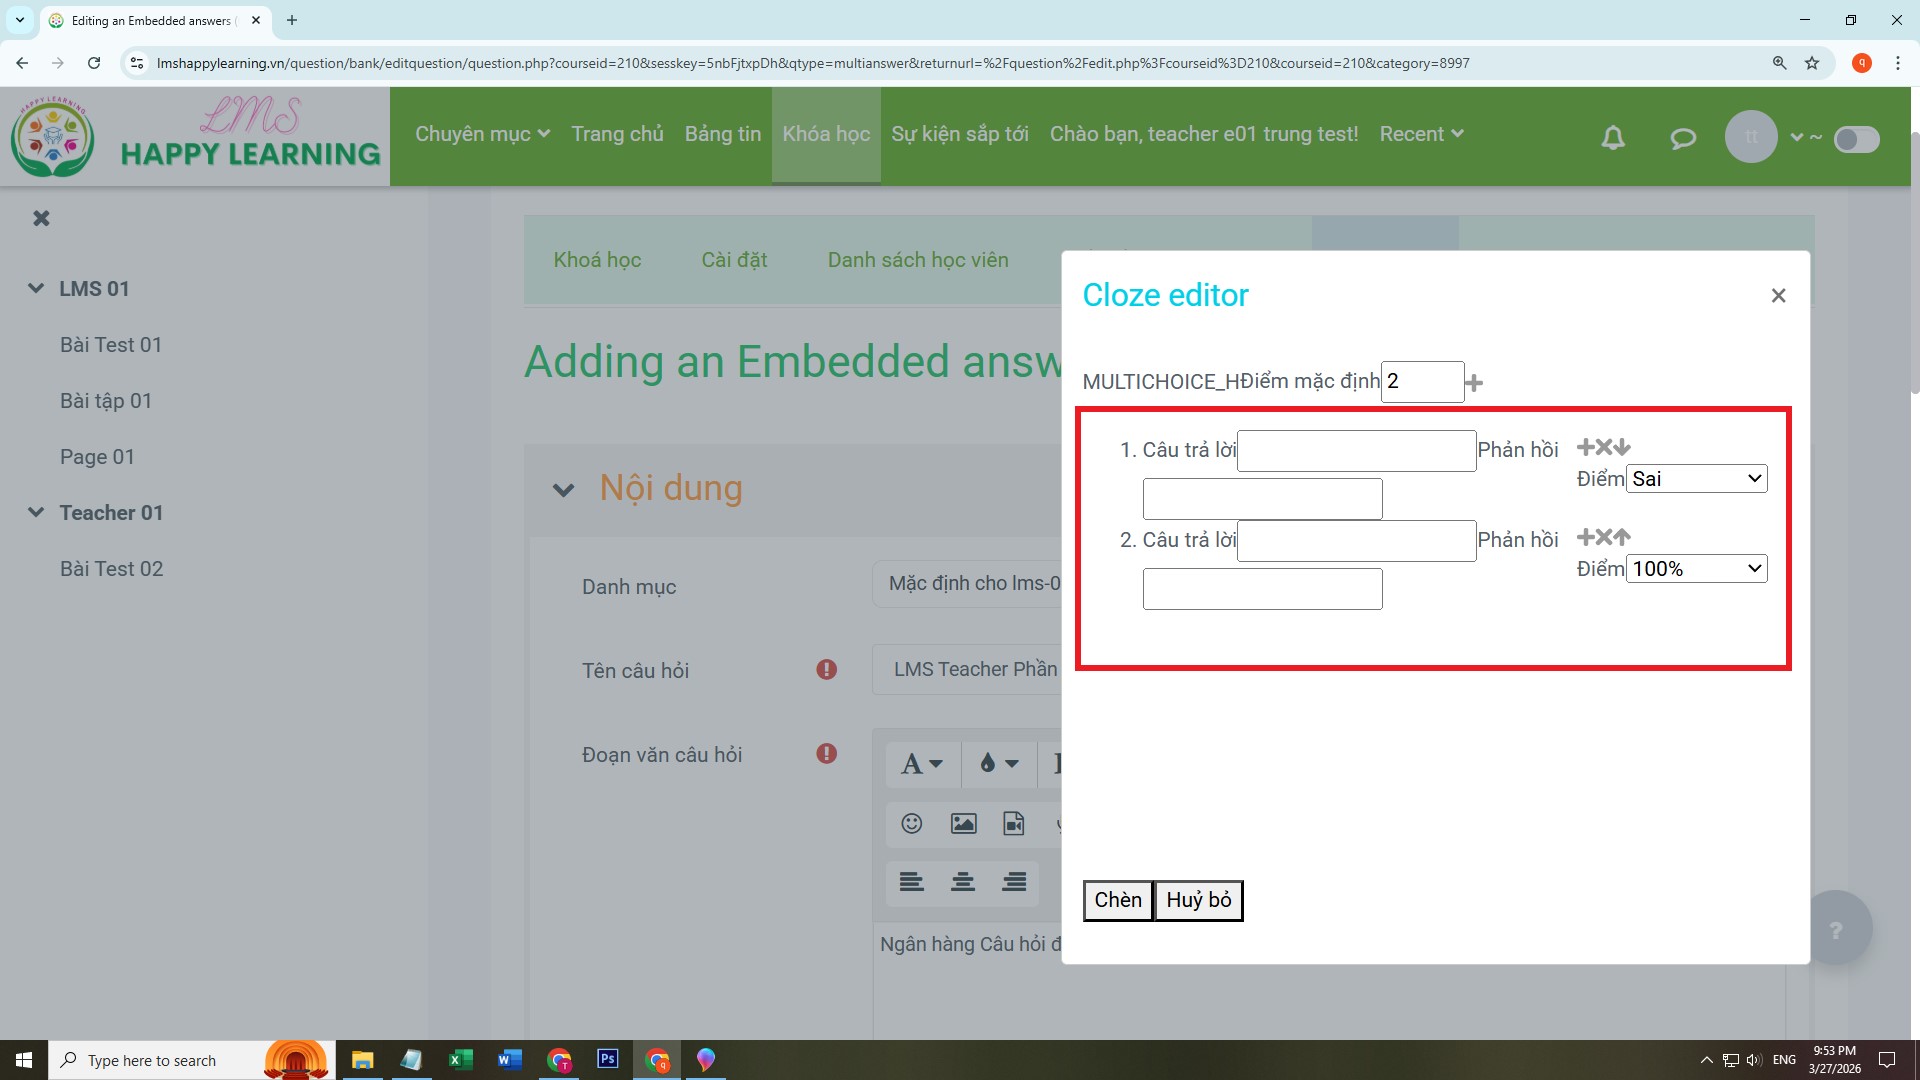Move answer 2 up with arrow icon
The height and width of the screenshot is (1080, 1920).
[1622, 537]
